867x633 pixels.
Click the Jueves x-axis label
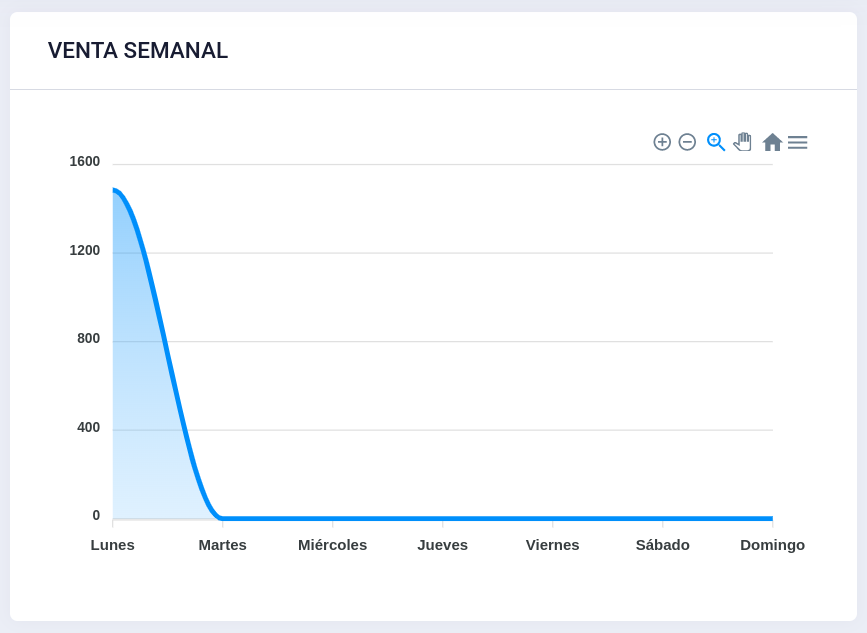tap(442, 545)
